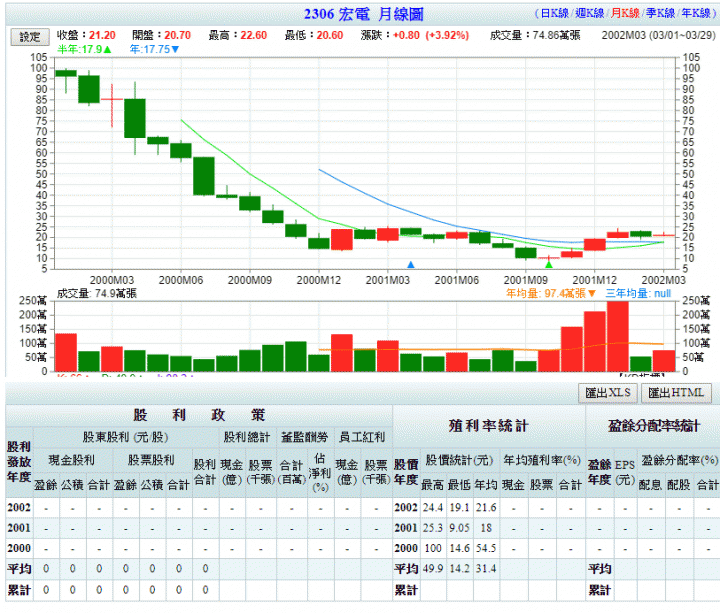Click the big green candlestick near 2000M06
This screenshot has height=613, width=720.
[x=204, y=176]
